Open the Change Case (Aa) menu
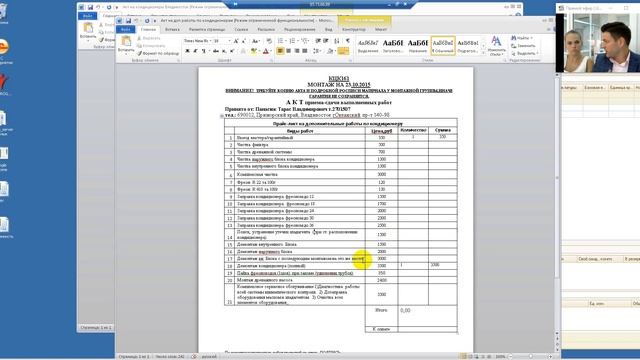640x360 pixels. click(256, 41)
